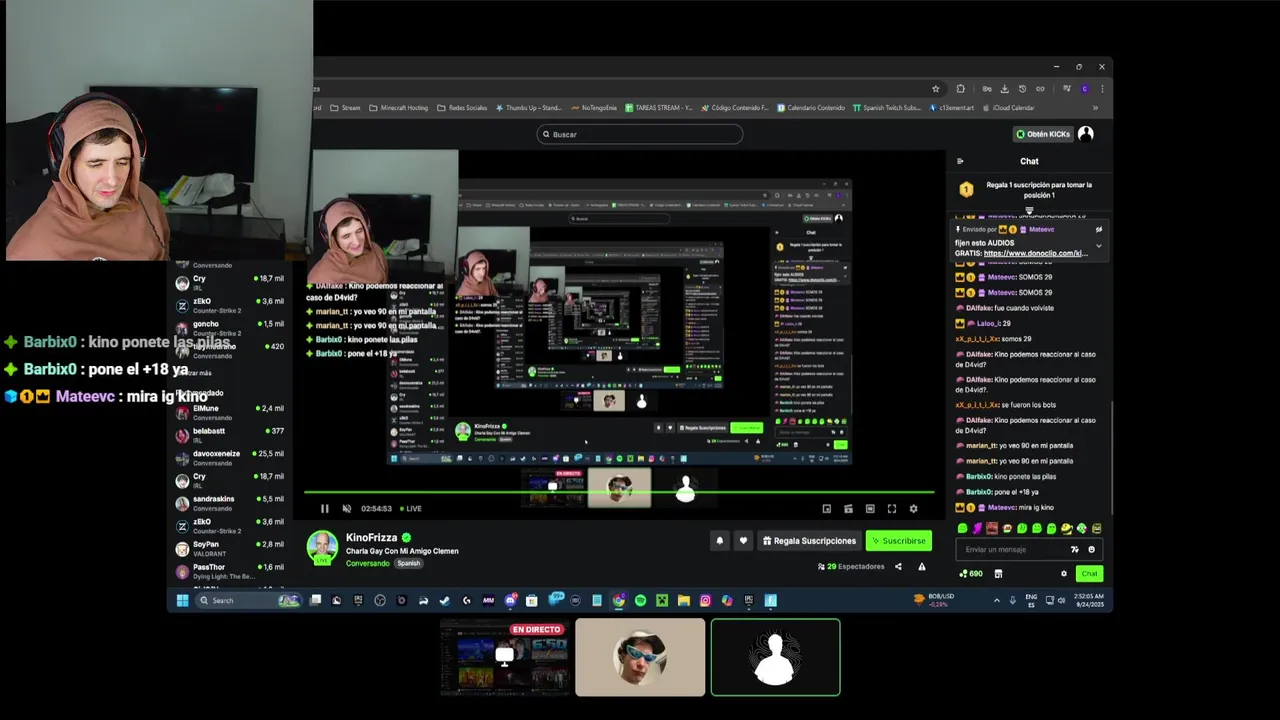Click the taskbar Search box
The height and width of the screenshot is (720, 1280).
point(248,600)
